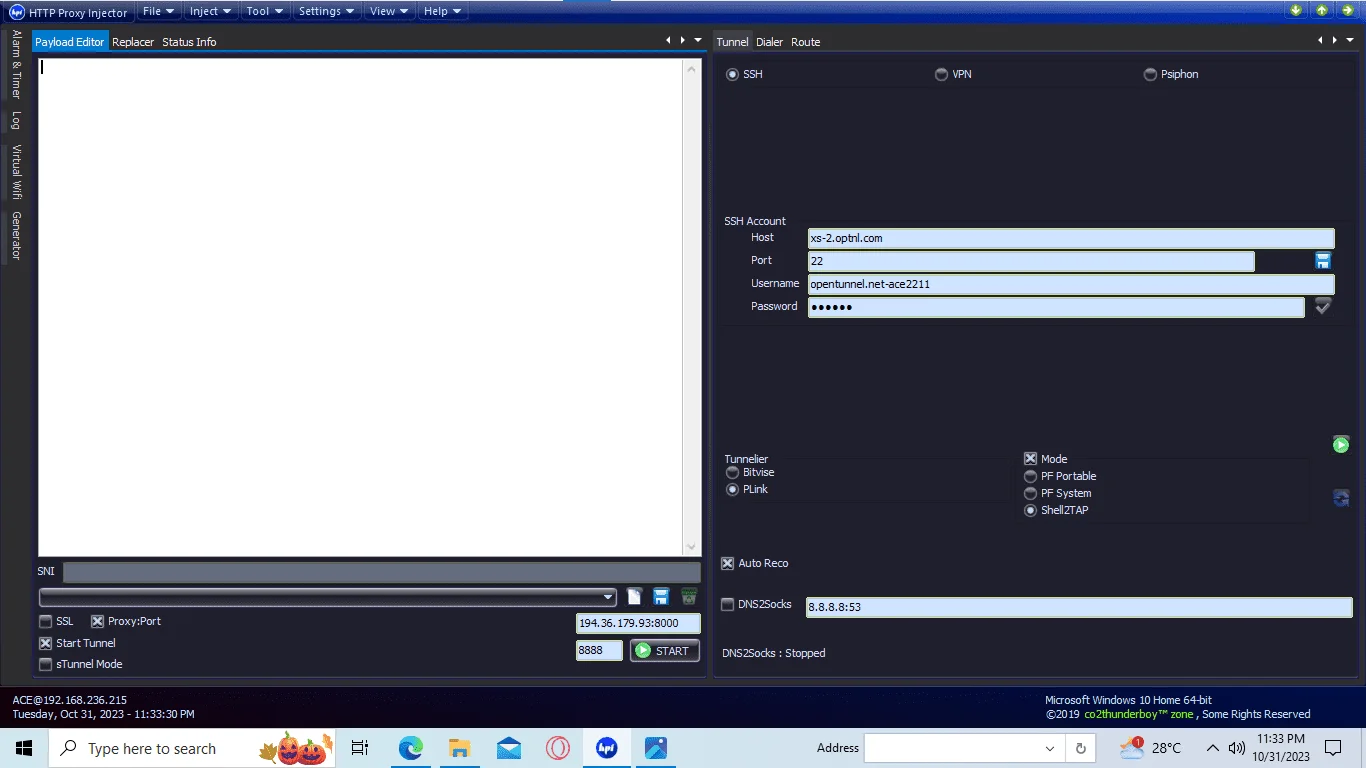1366x768 pixels.
Task: Open the Generator side tab
Action: (x=16, y=236)
